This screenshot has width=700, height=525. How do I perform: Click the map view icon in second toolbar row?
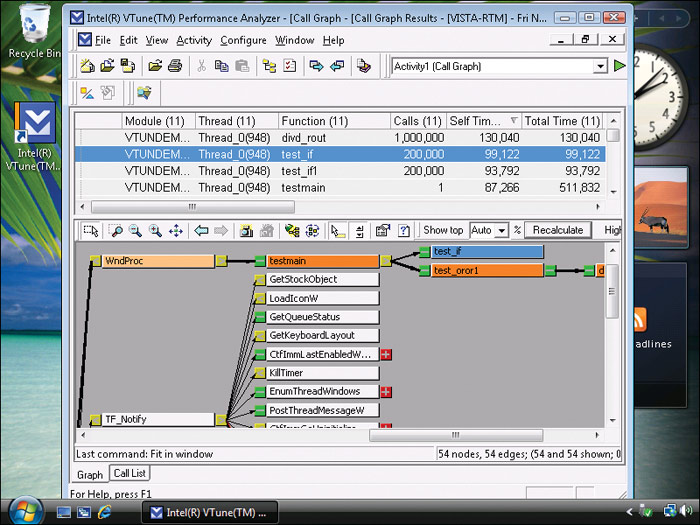click(x=144, y=93)
